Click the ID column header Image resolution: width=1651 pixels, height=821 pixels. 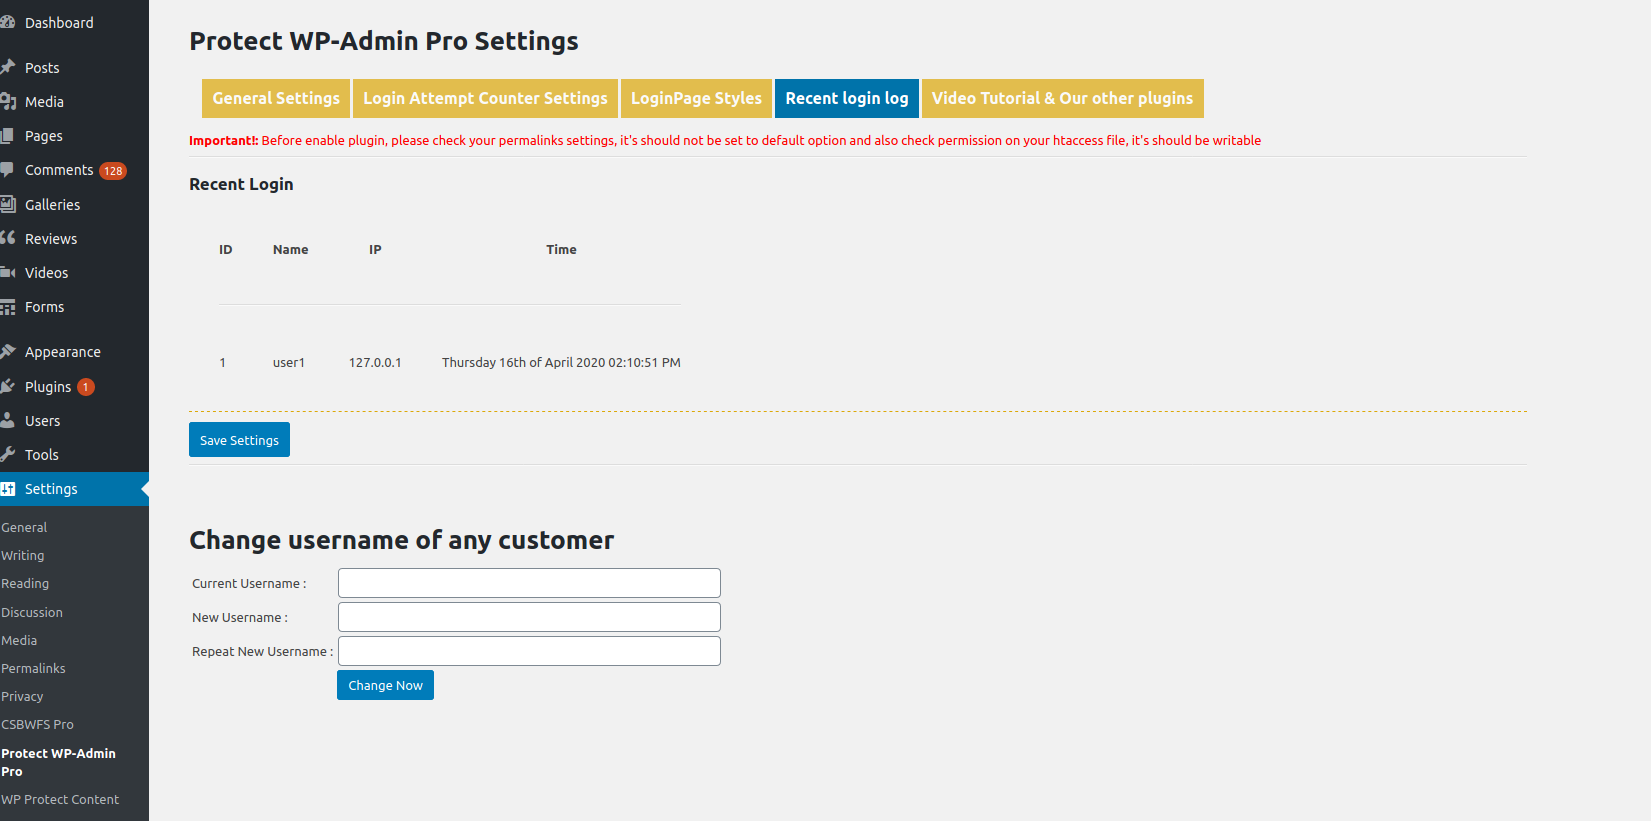[226, 249]
